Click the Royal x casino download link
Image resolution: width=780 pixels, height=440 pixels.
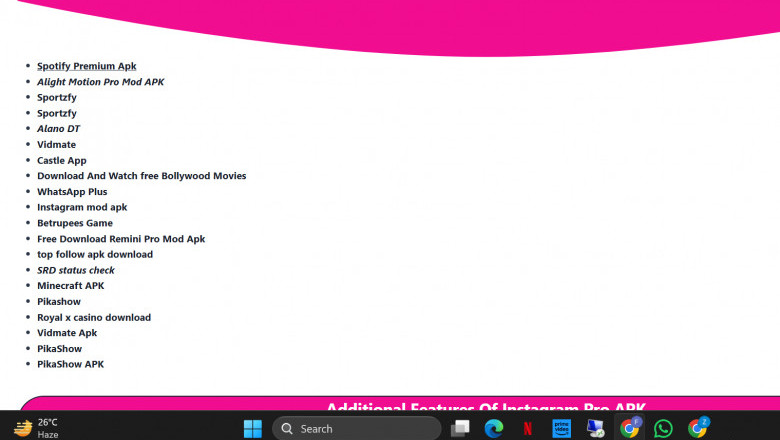[x=94, y=318]
